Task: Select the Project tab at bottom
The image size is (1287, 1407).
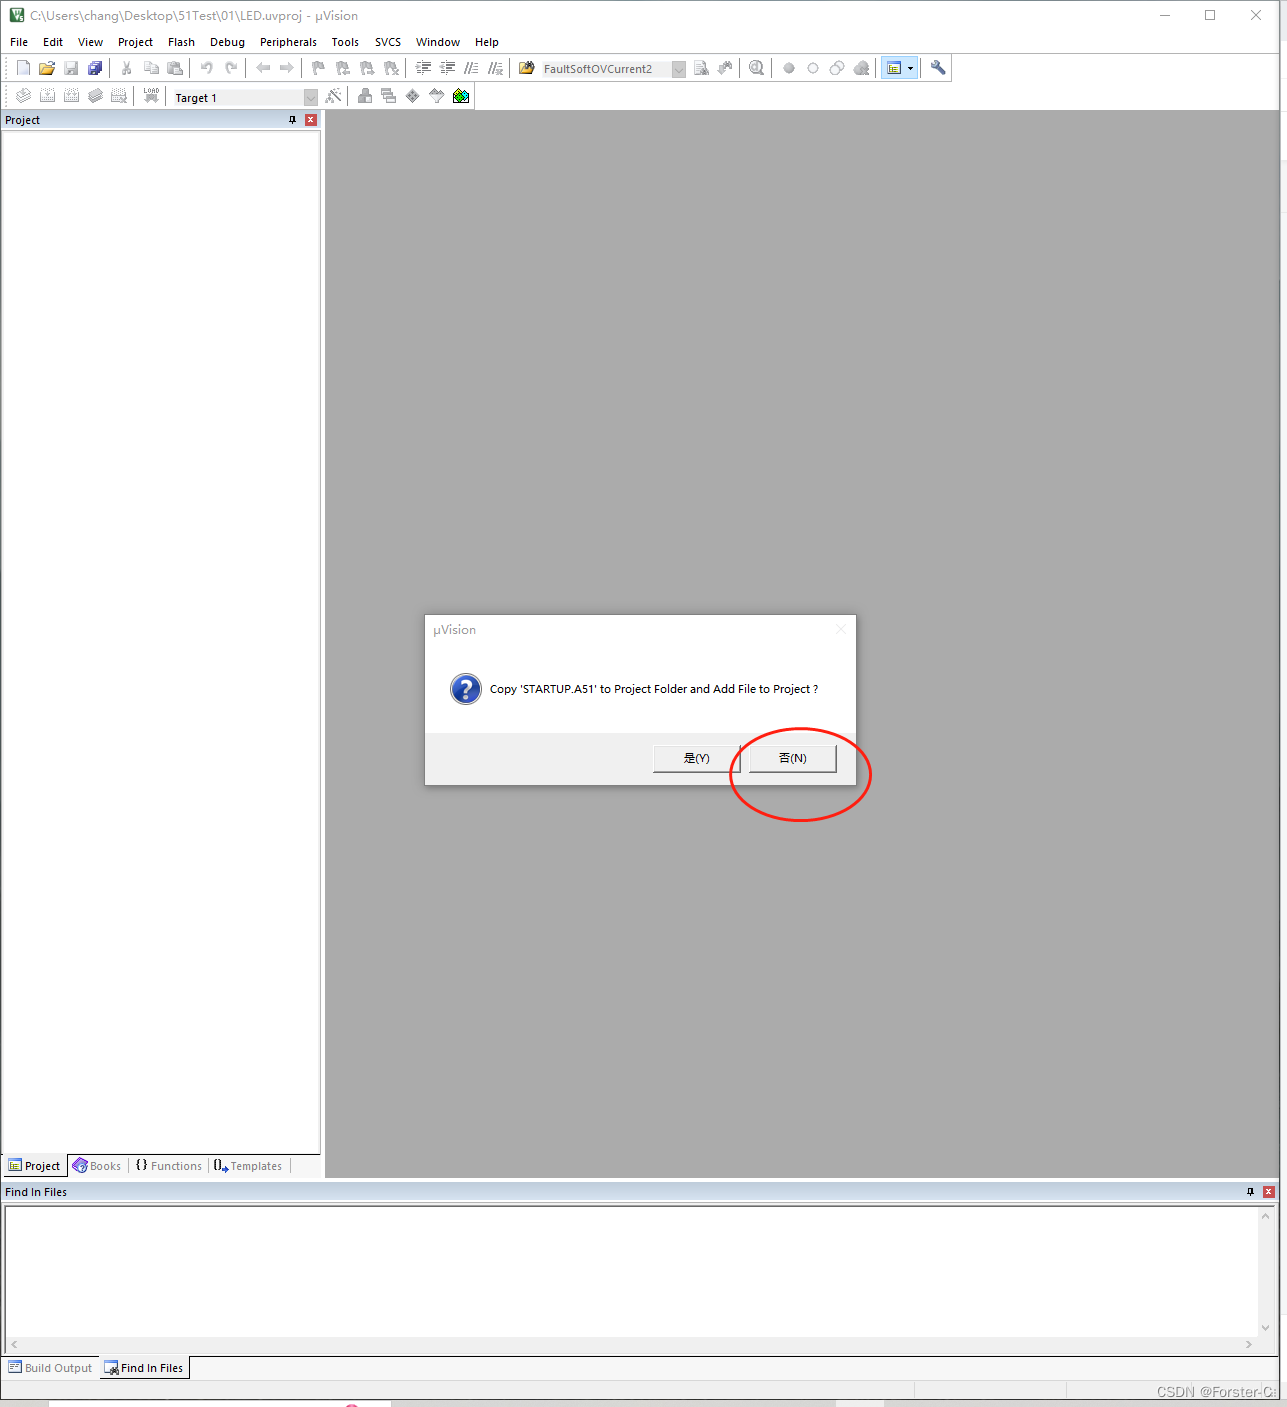Action: [x=34, y=1166]
